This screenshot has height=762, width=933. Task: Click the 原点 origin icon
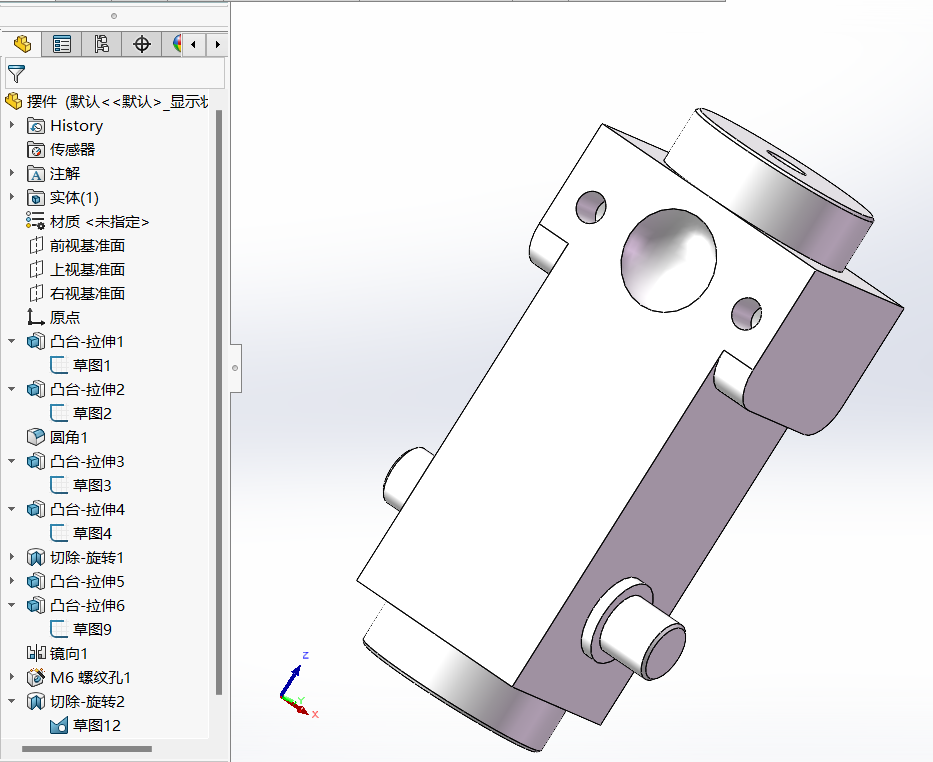tap(36, 317)
